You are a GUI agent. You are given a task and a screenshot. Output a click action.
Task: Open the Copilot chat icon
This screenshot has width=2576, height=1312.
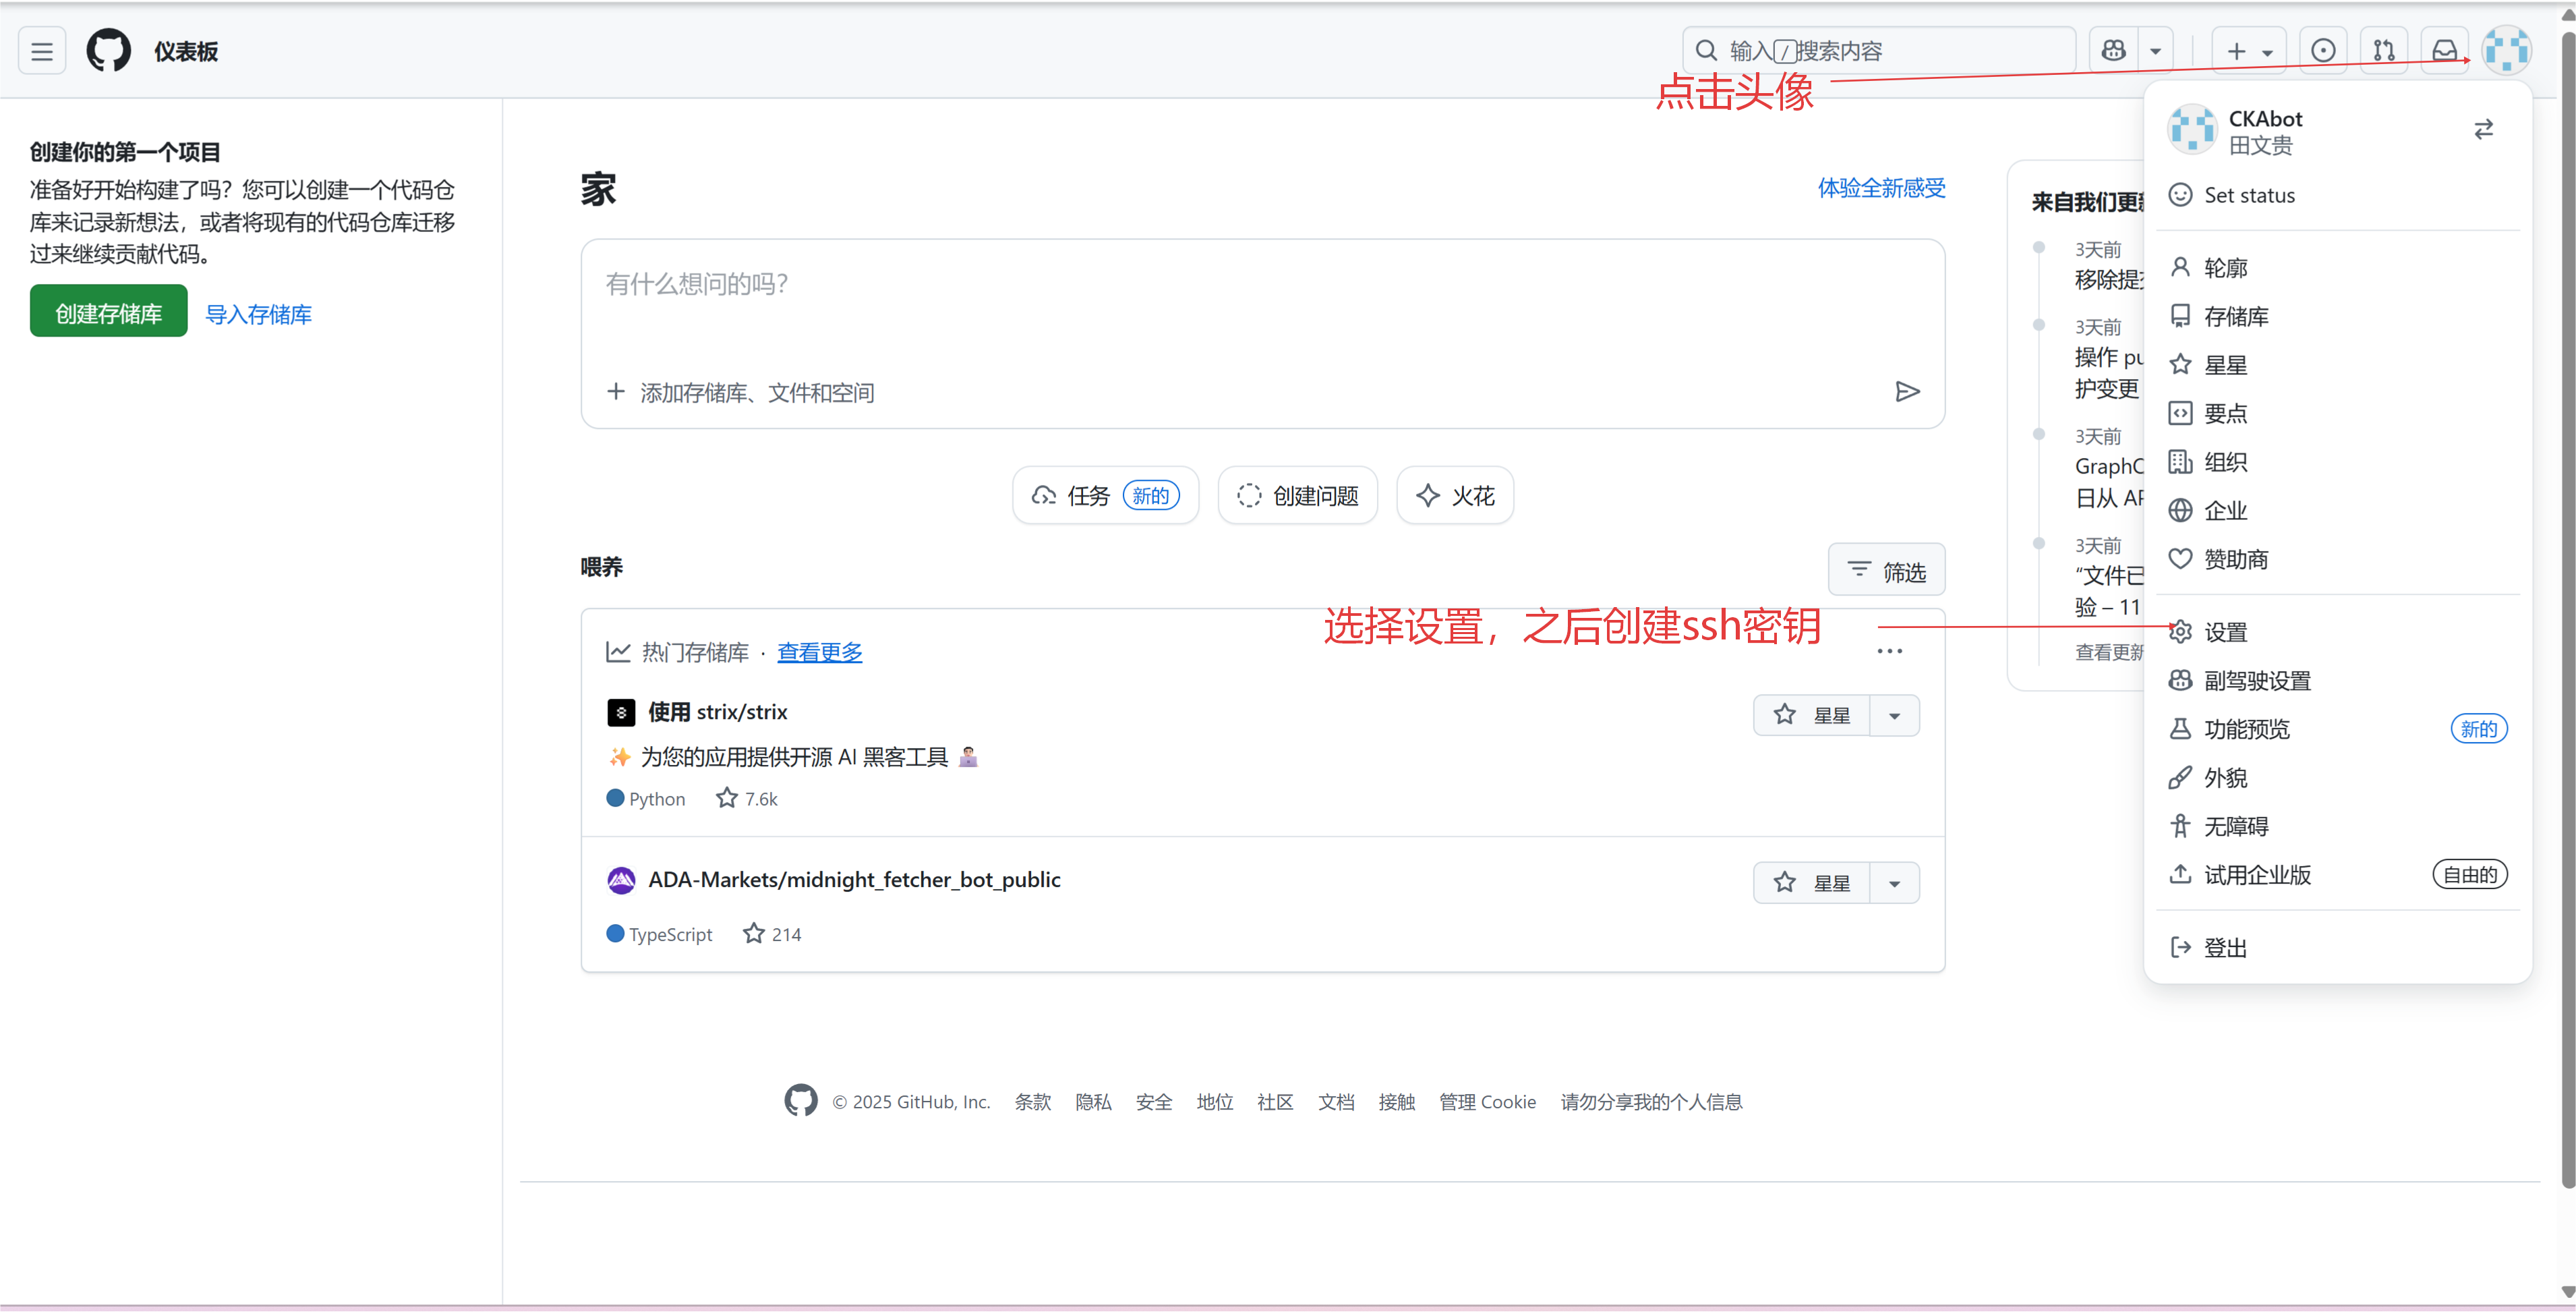click(2113, 51)
